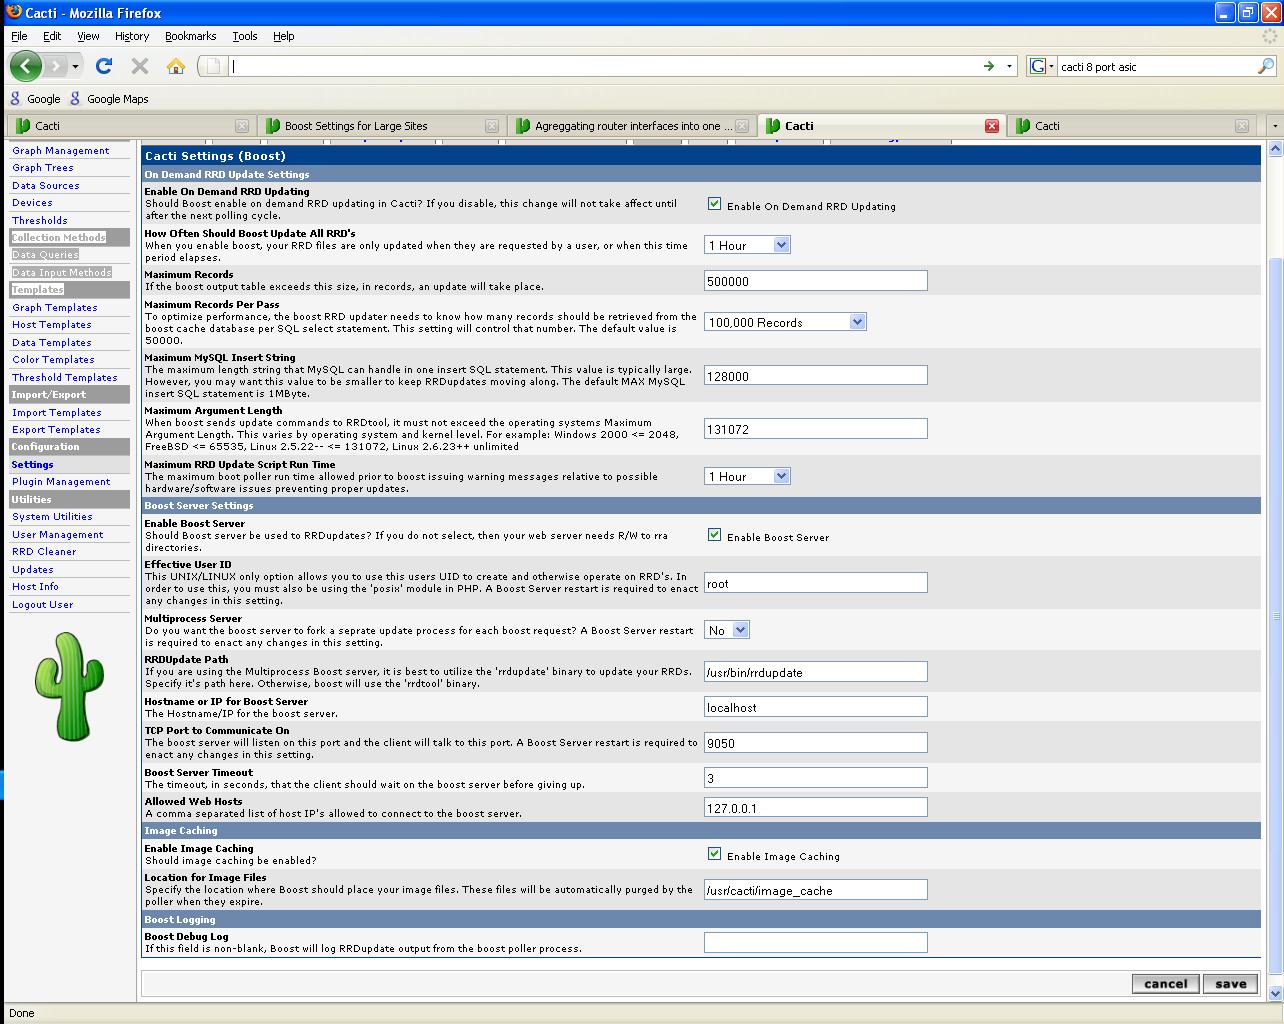This screenshot has width=1284, height=1024.
Task: Go back with the green back arrow
Action: [26, 66]
